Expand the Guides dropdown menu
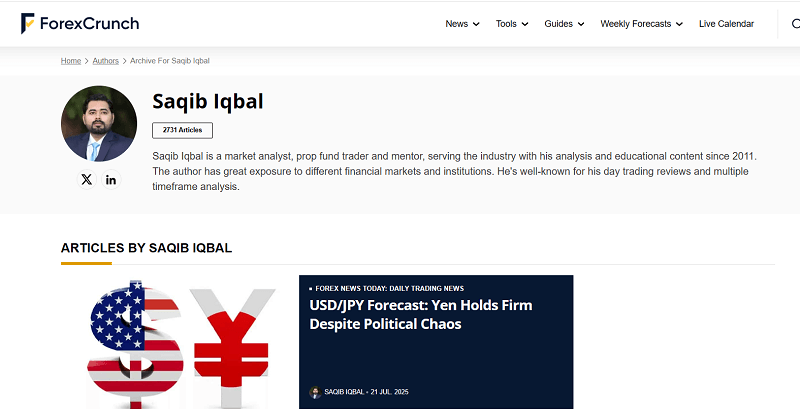The image size is (800, 413). (x=564, y=23)
